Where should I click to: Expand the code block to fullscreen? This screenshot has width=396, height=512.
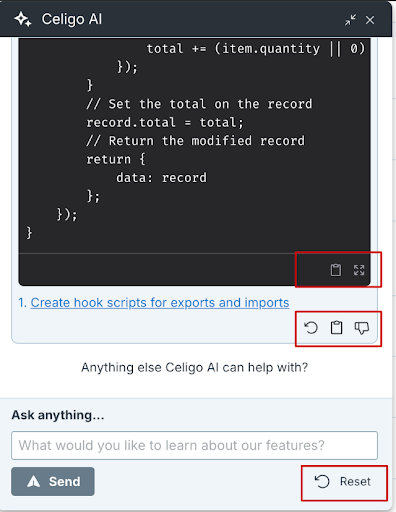point(359,270)
